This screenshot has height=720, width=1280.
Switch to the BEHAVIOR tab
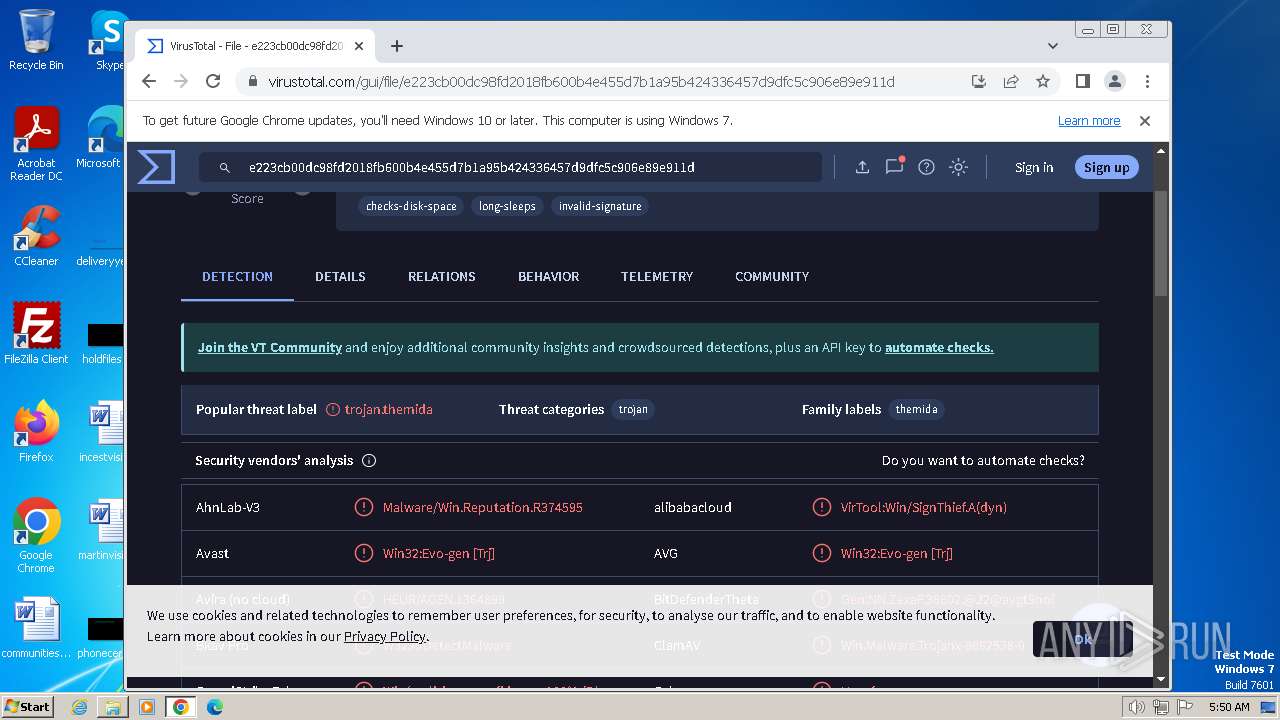pos(548,277)
